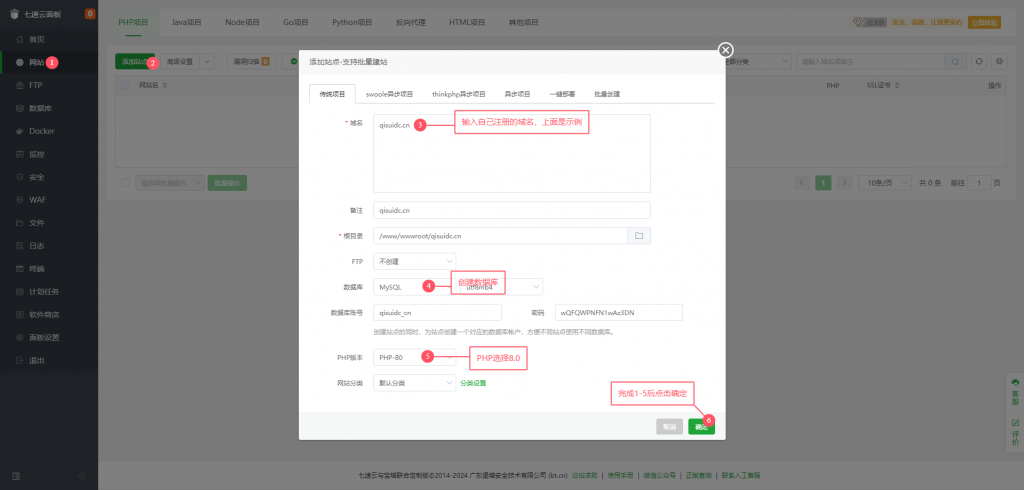This screenshot has width=1024, height=490.
Task: Open the FTP 不创建 dropdown
Action: pos(415,261)
